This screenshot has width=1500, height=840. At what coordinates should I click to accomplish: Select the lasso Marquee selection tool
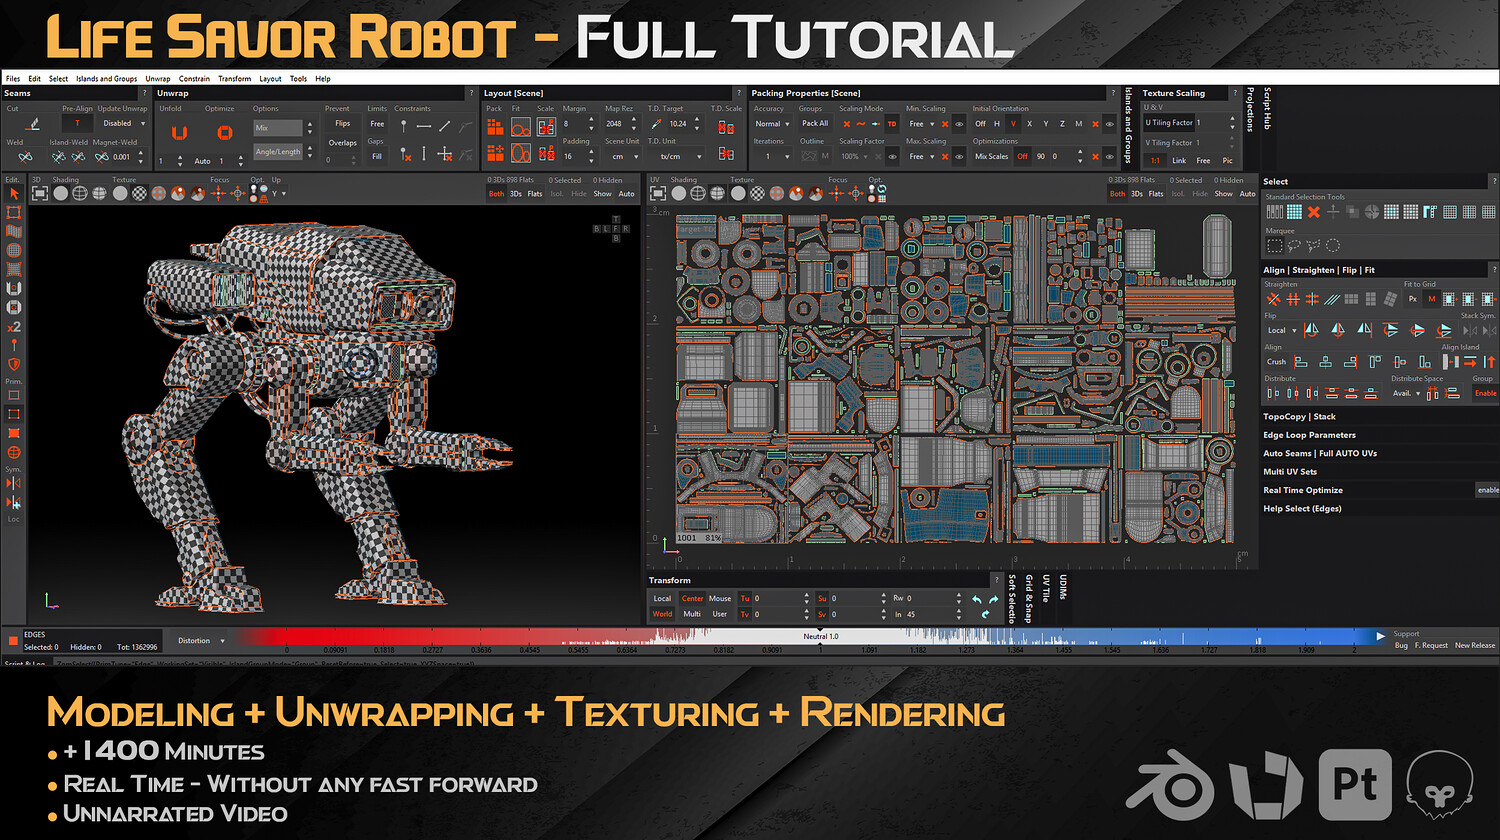point(1294,245)
